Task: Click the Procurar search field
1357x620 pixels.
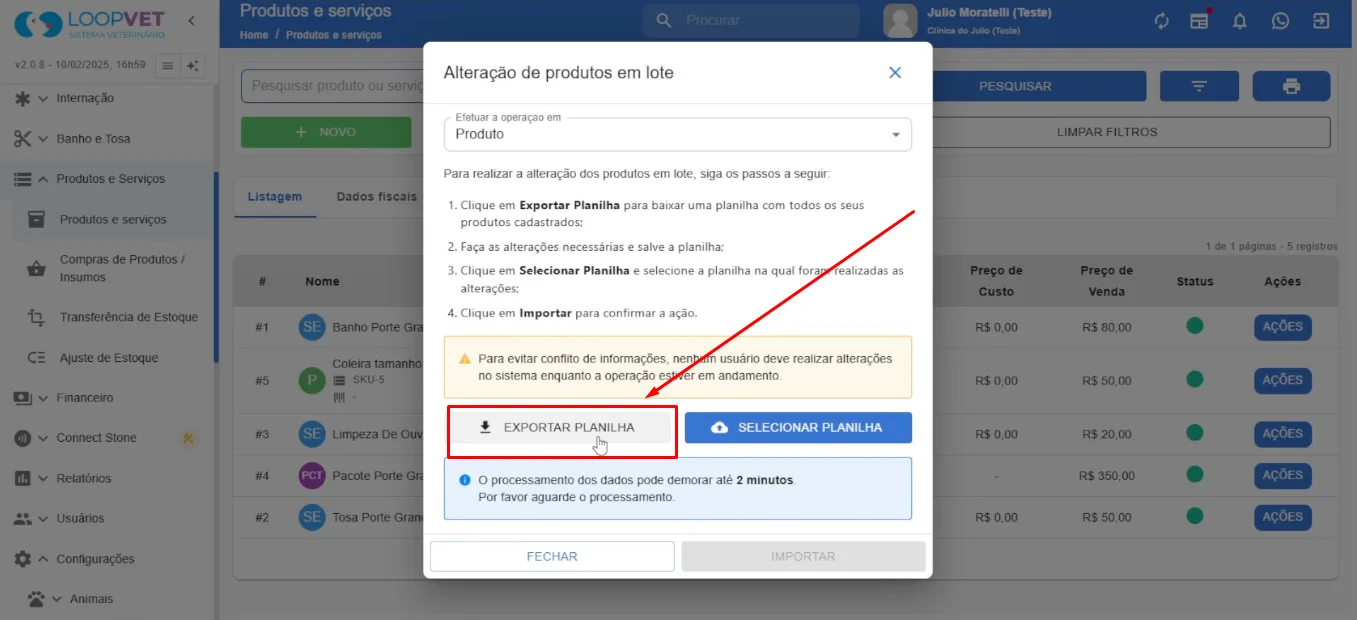Action: (751, 21)
